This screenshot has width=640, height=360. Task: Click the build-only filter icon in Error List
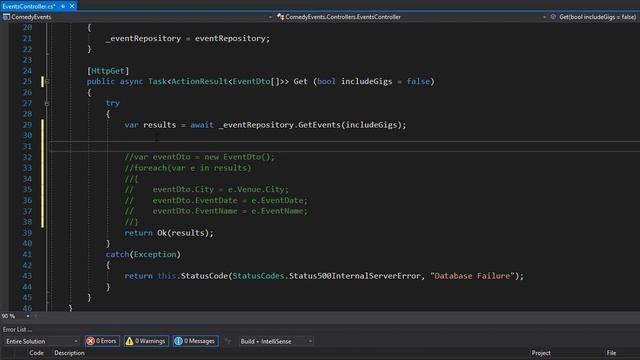(228, 341)
